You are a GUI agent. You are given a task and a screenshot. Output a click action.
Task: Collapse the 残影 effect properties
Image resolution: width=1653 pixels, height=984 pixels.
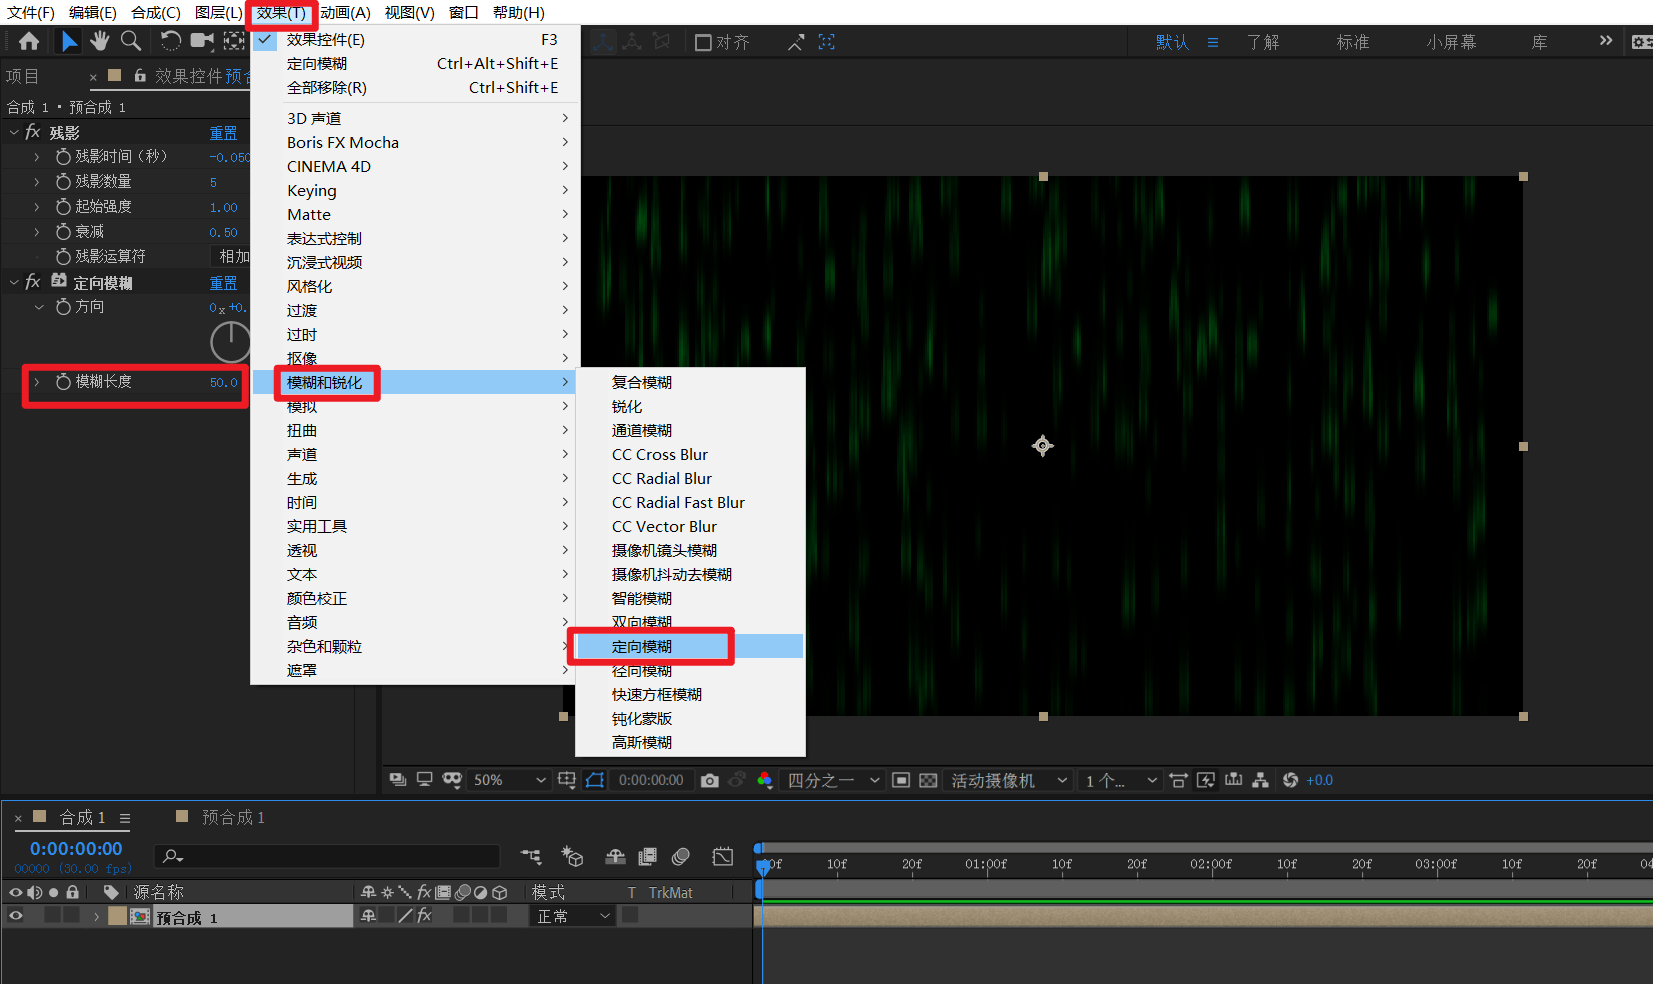coord(14,133)
